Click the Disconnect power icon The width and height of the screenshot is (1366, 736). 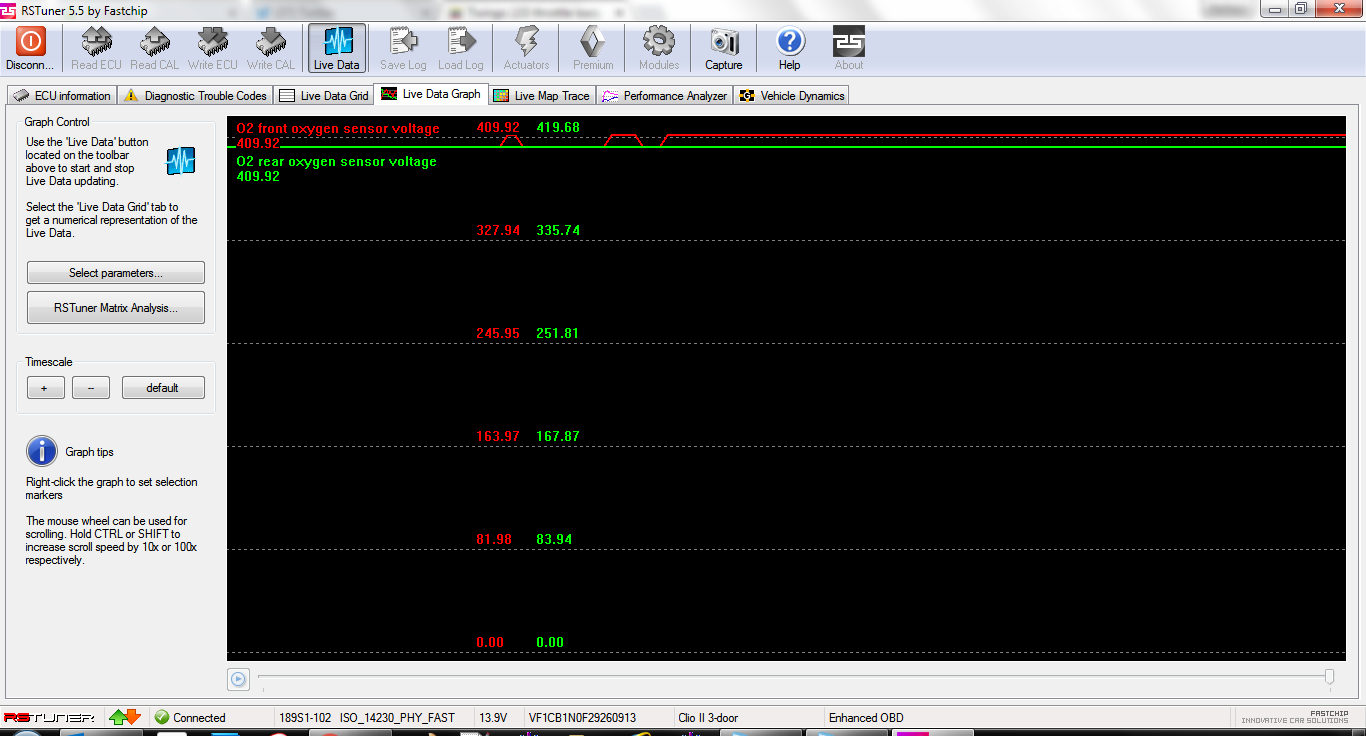[30, 42]
